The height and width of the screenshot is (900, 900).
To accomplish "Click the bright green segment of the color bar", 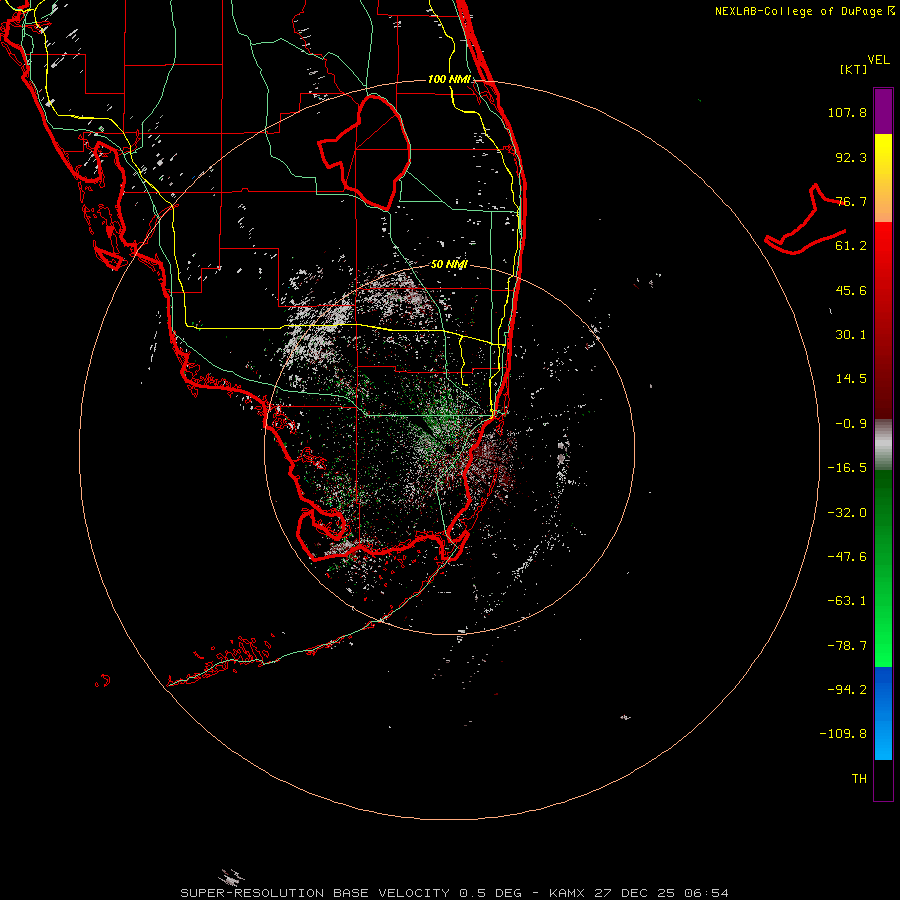I will [x=883, y=620].
